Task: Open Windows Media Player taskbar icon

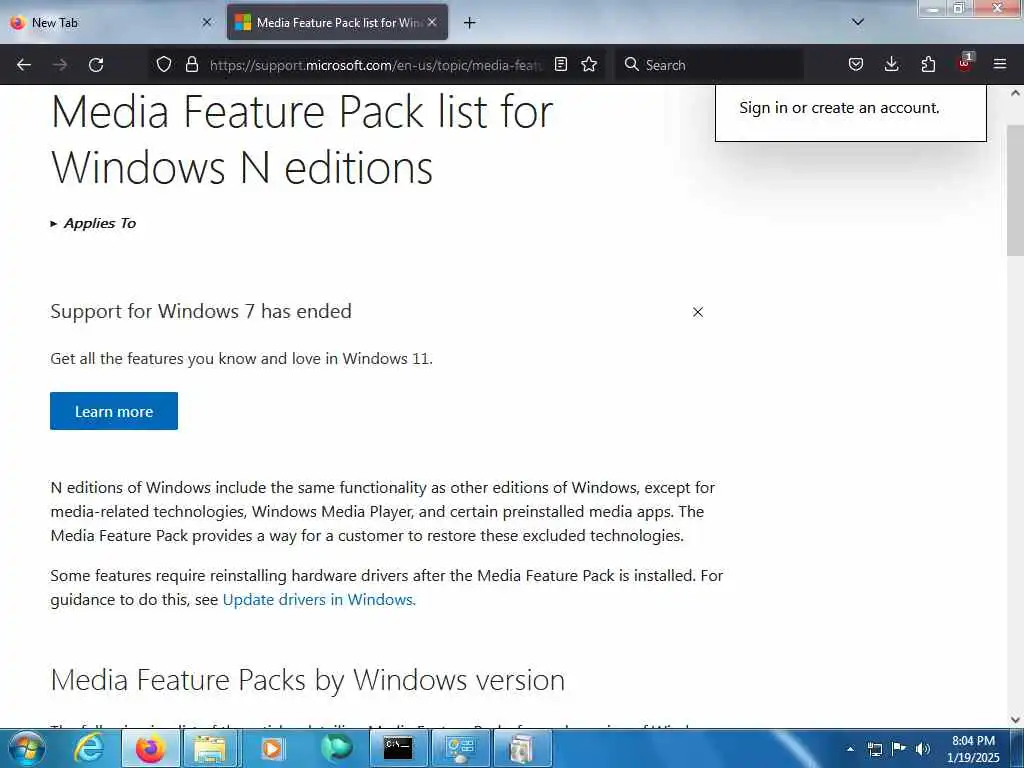Action: point(272,748)
